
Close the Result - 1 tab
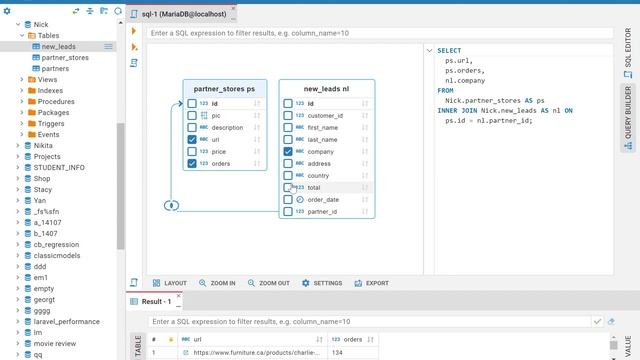coord(178,296)
